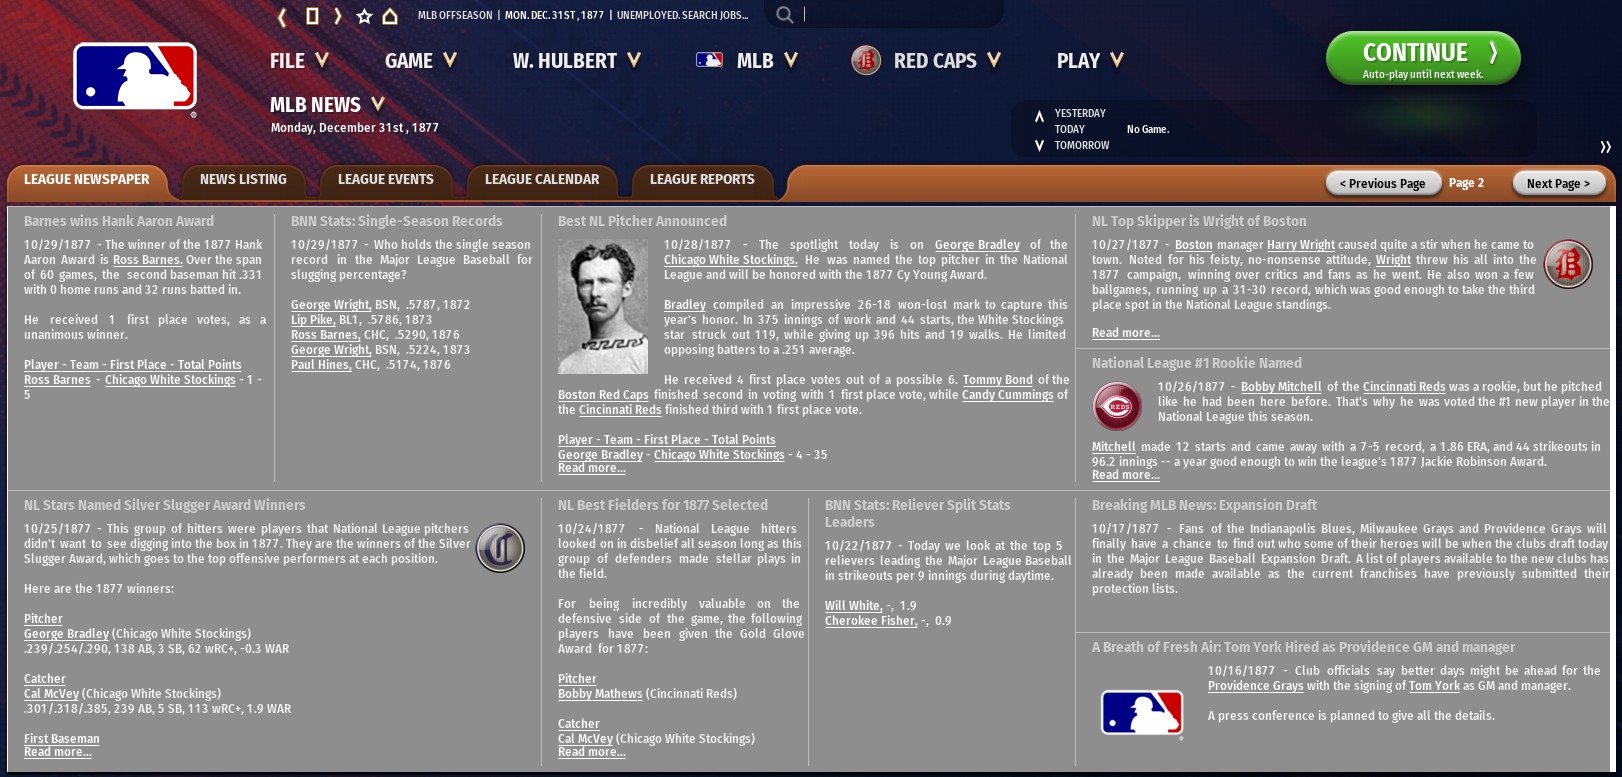1622x777 pixels.
Task: Switch to the League Calendar tab
Action: (x=541, y=180)
